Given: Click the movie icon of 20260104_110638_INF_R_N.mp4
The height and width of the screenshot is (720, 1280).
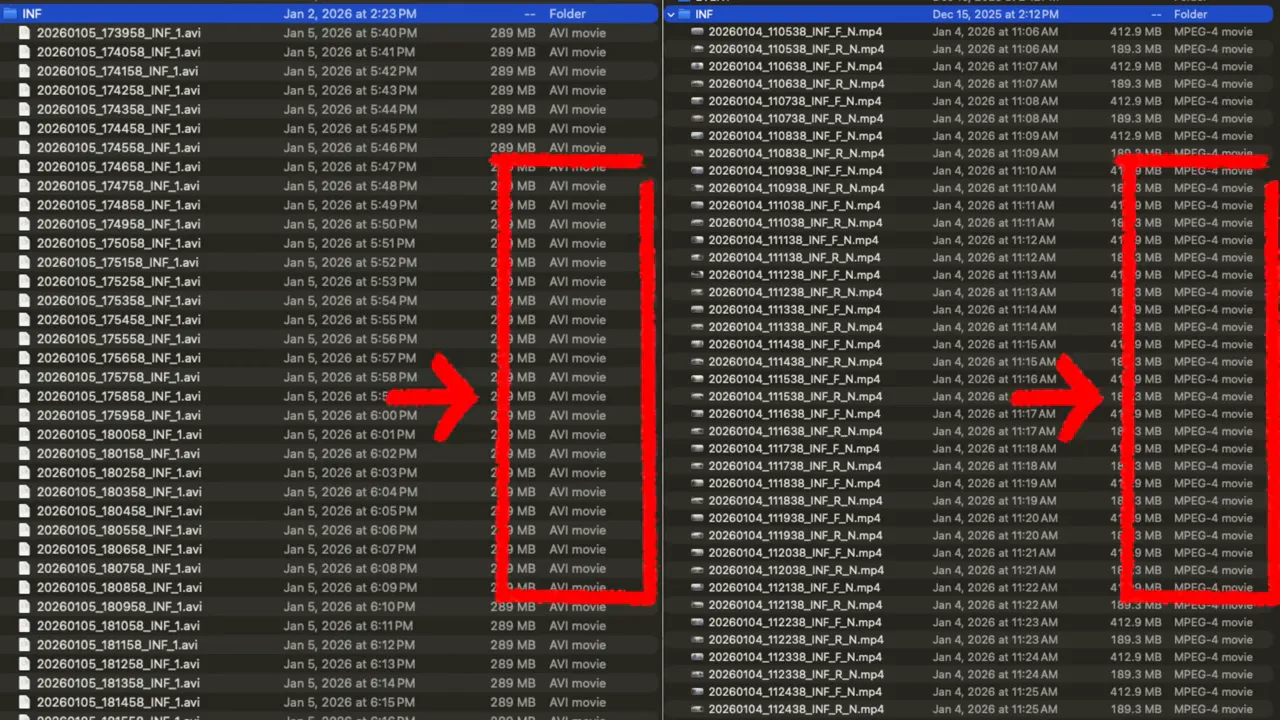Looking at the screenshot, I should (697, 83).
